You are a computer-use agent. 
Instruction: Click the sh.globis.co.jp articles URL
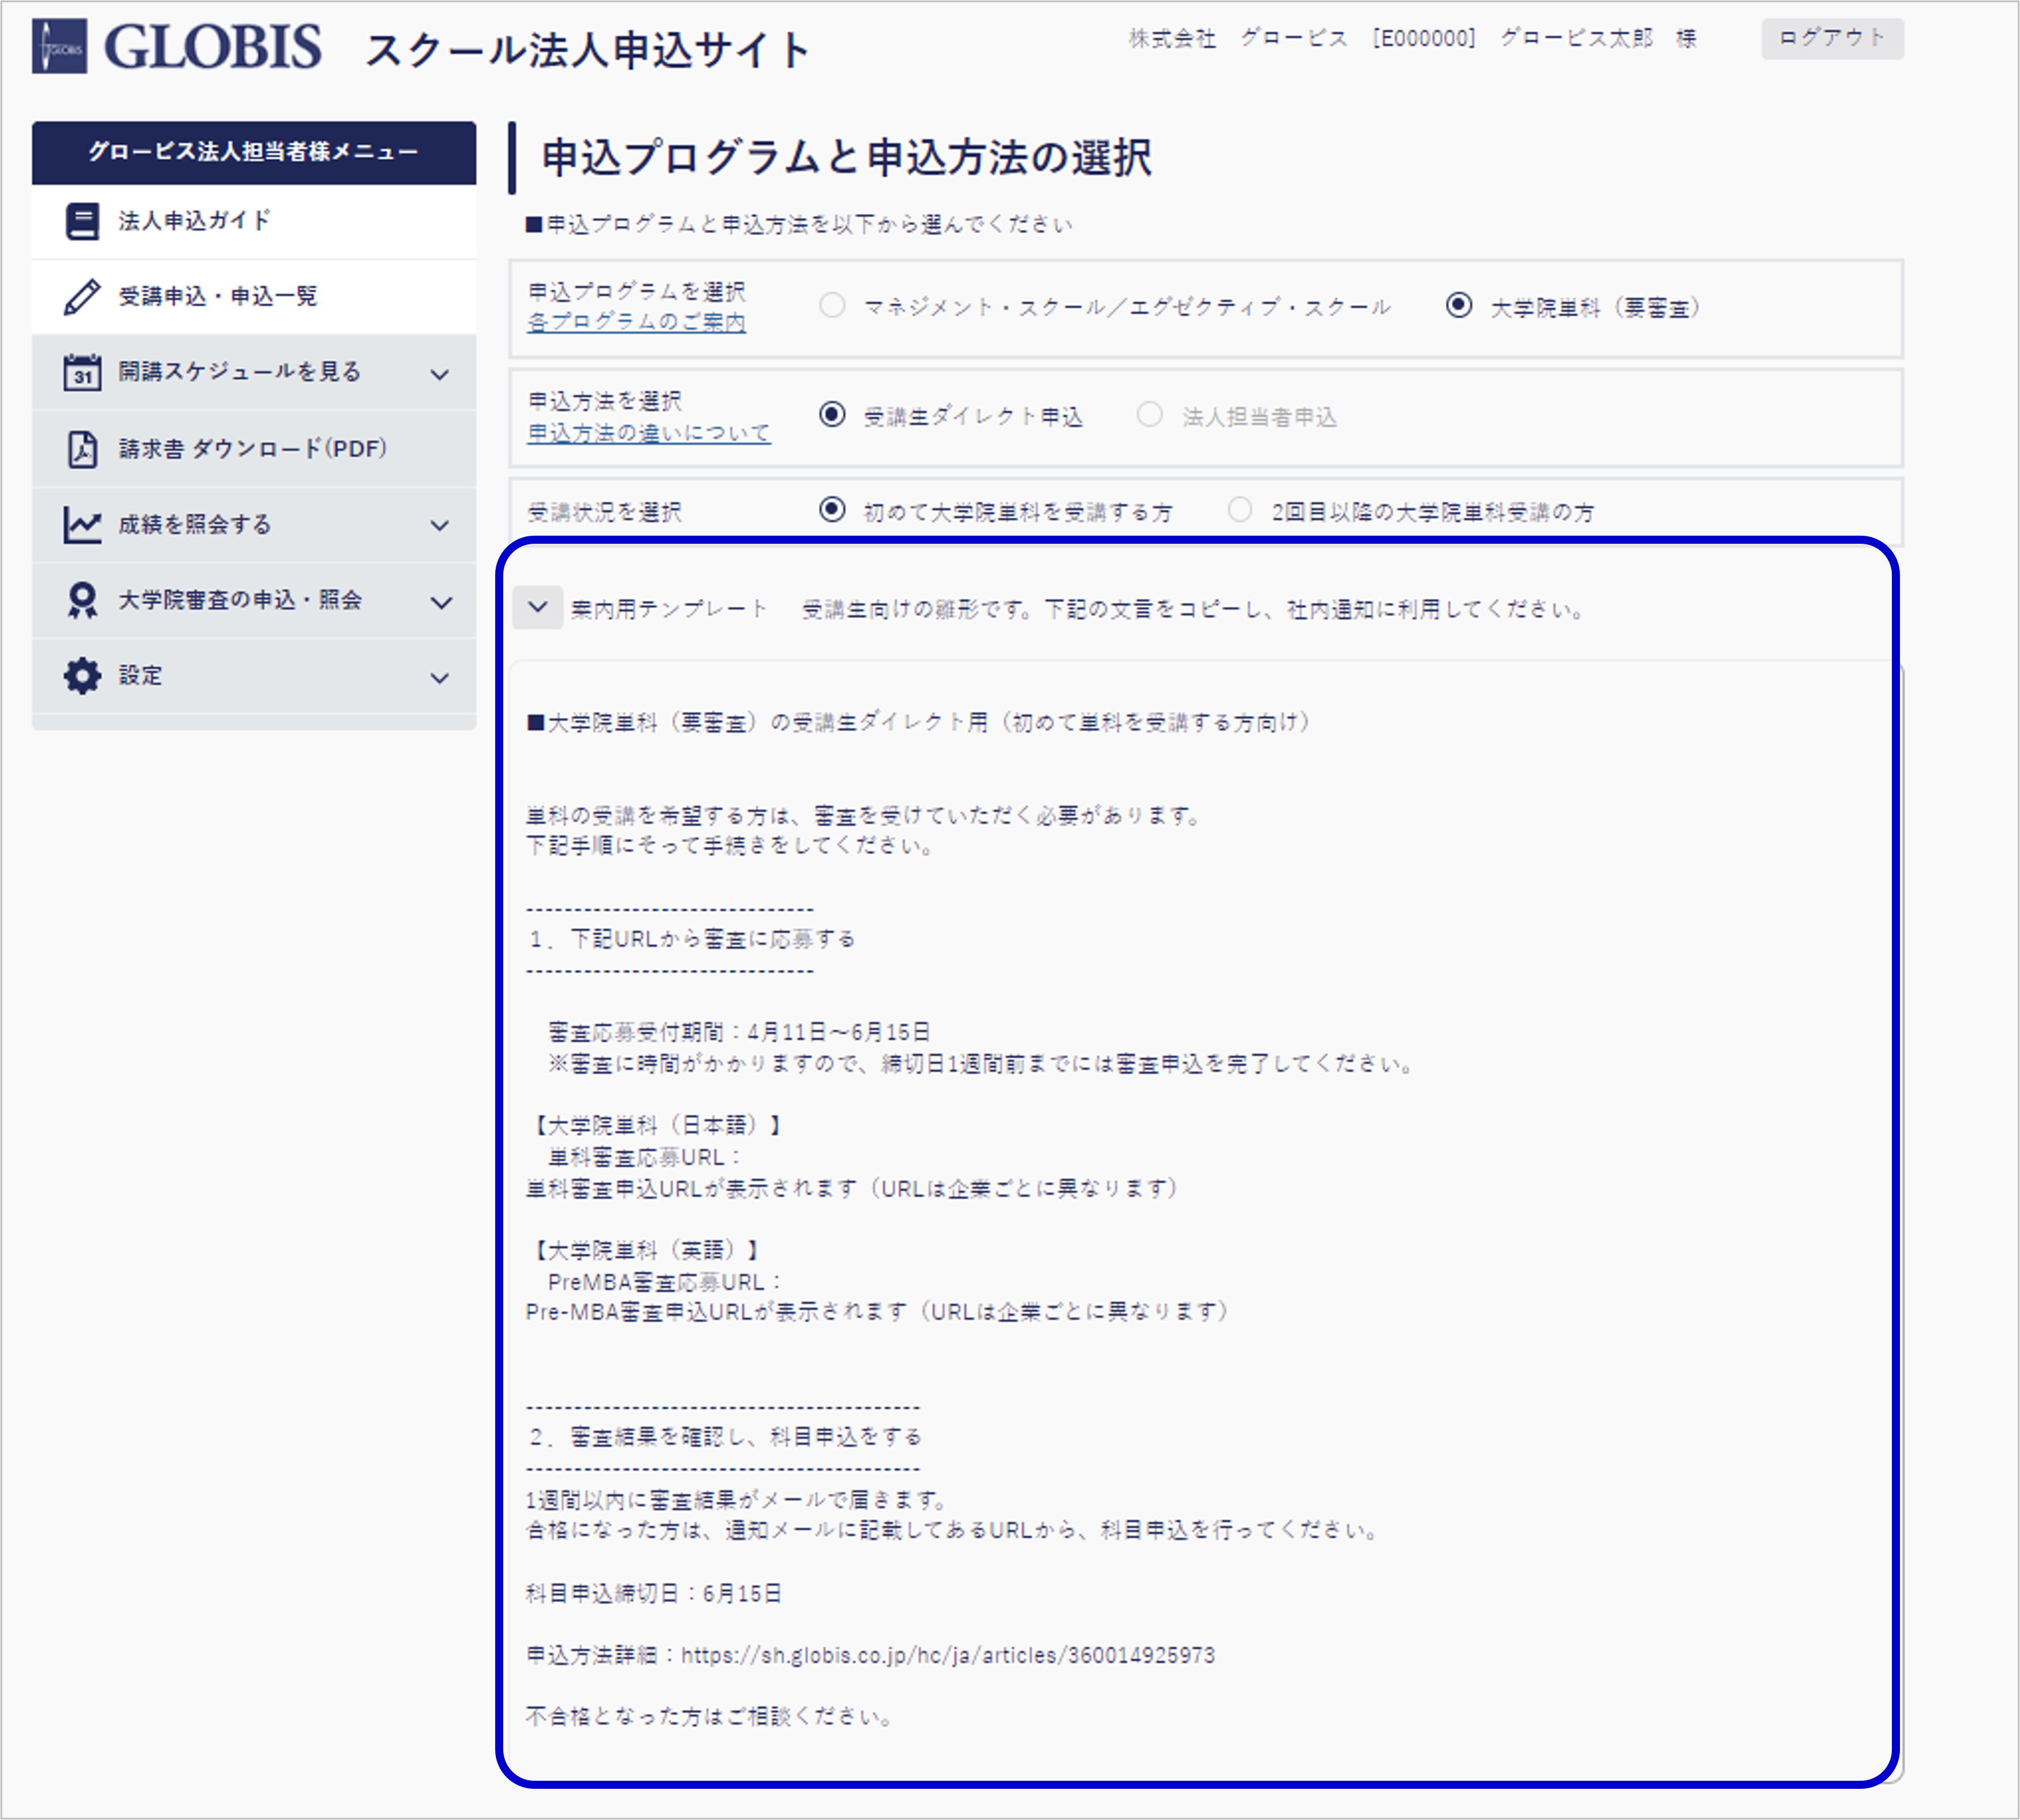[948, 1656]
